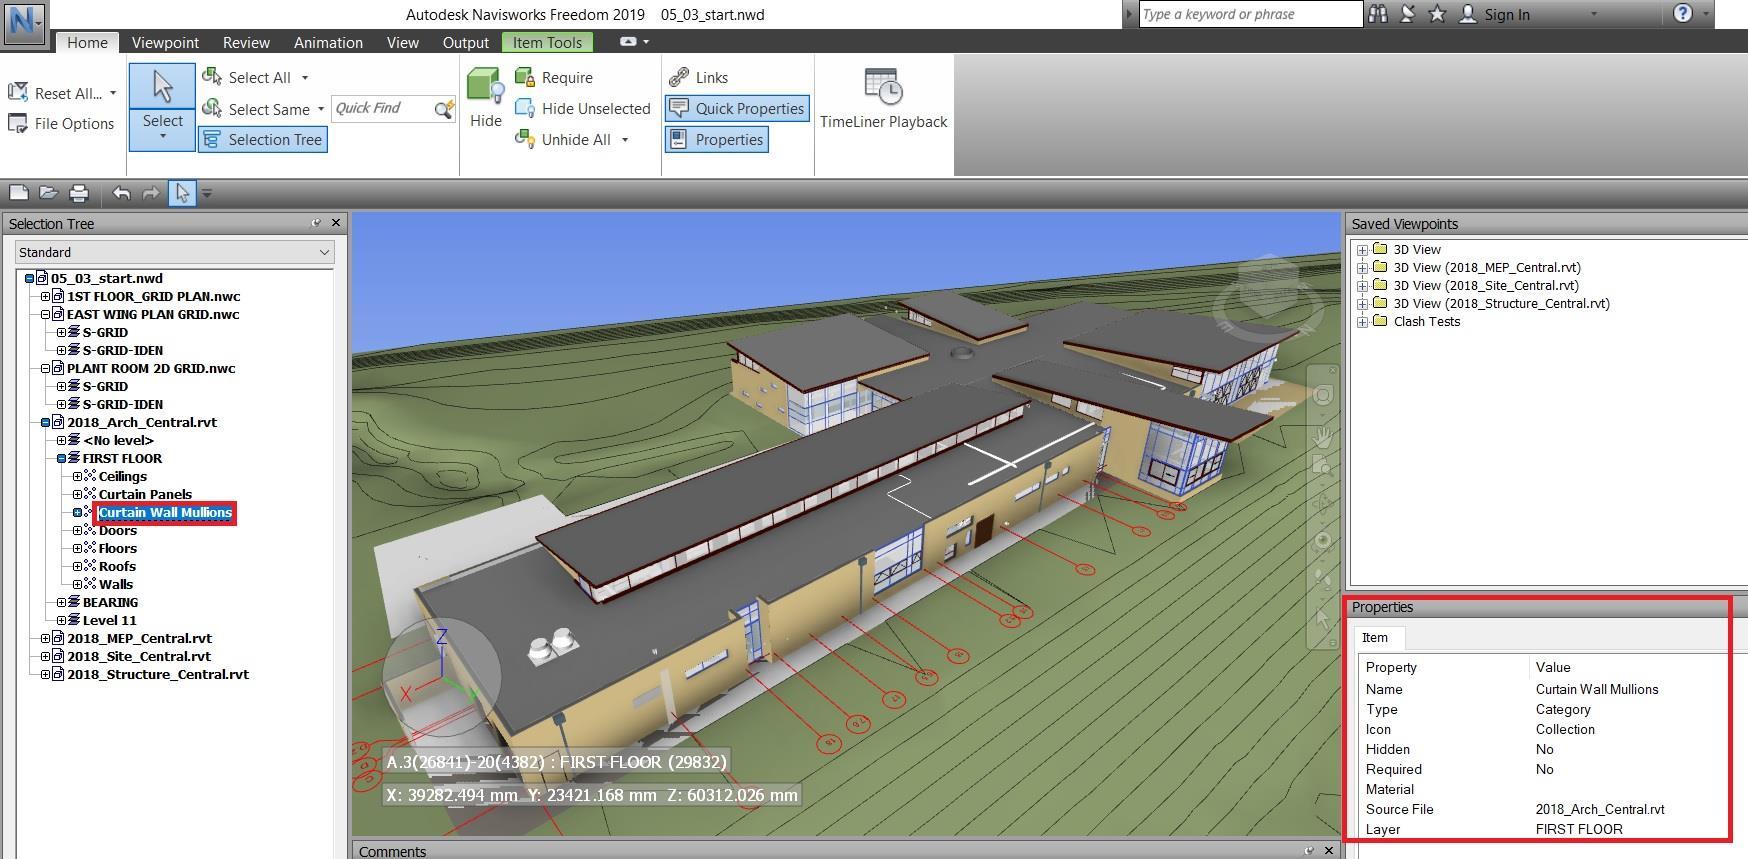Click the Hide cube icon
The height and width of the screenshot is (859, 1748).
click(485, 87)
